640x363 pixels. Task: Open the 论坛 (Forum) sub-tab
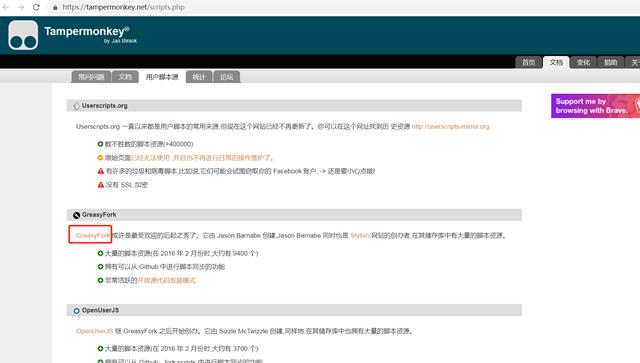click(227, 77)
